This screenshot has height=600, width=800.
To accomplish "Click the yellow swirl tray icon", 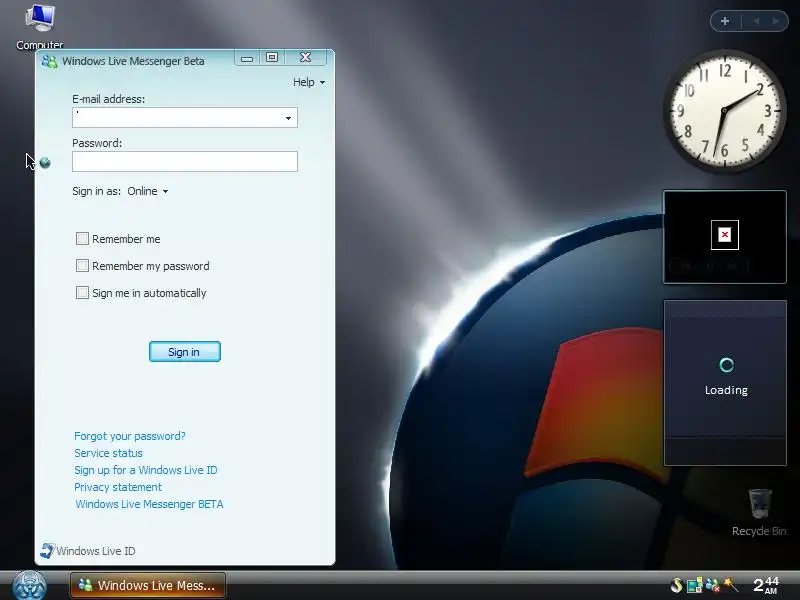I will click(677, 585).
